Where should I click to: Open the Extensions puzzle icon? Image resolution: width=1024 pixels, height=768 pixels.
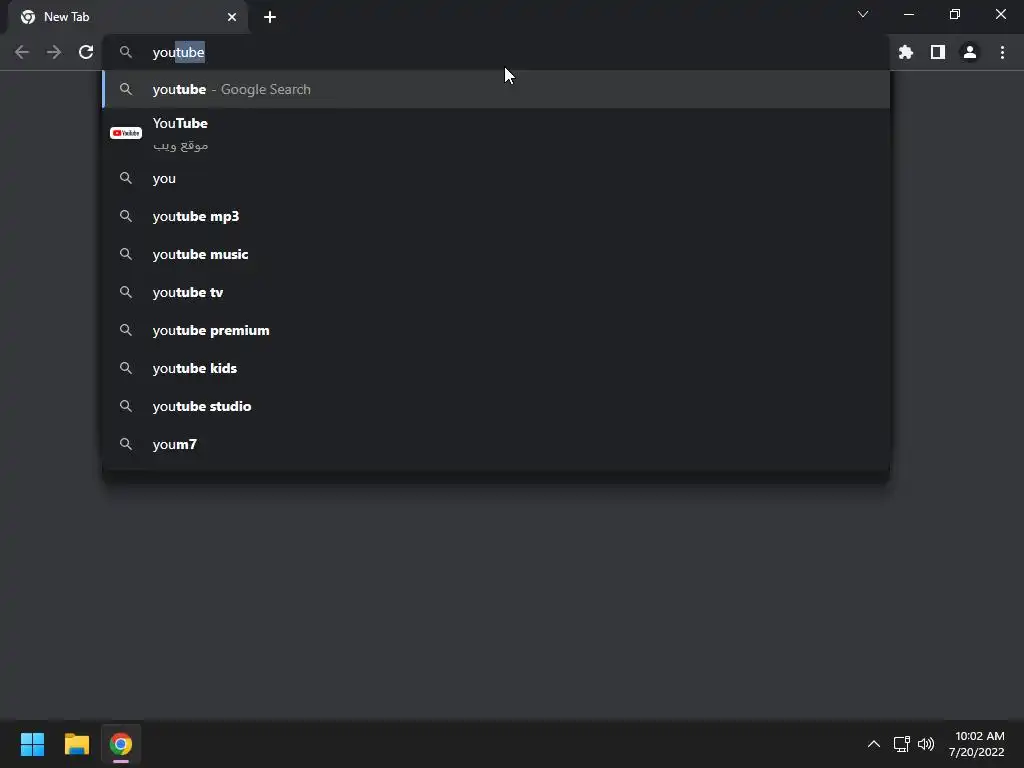pyautogui.click(x=906, y=52)
